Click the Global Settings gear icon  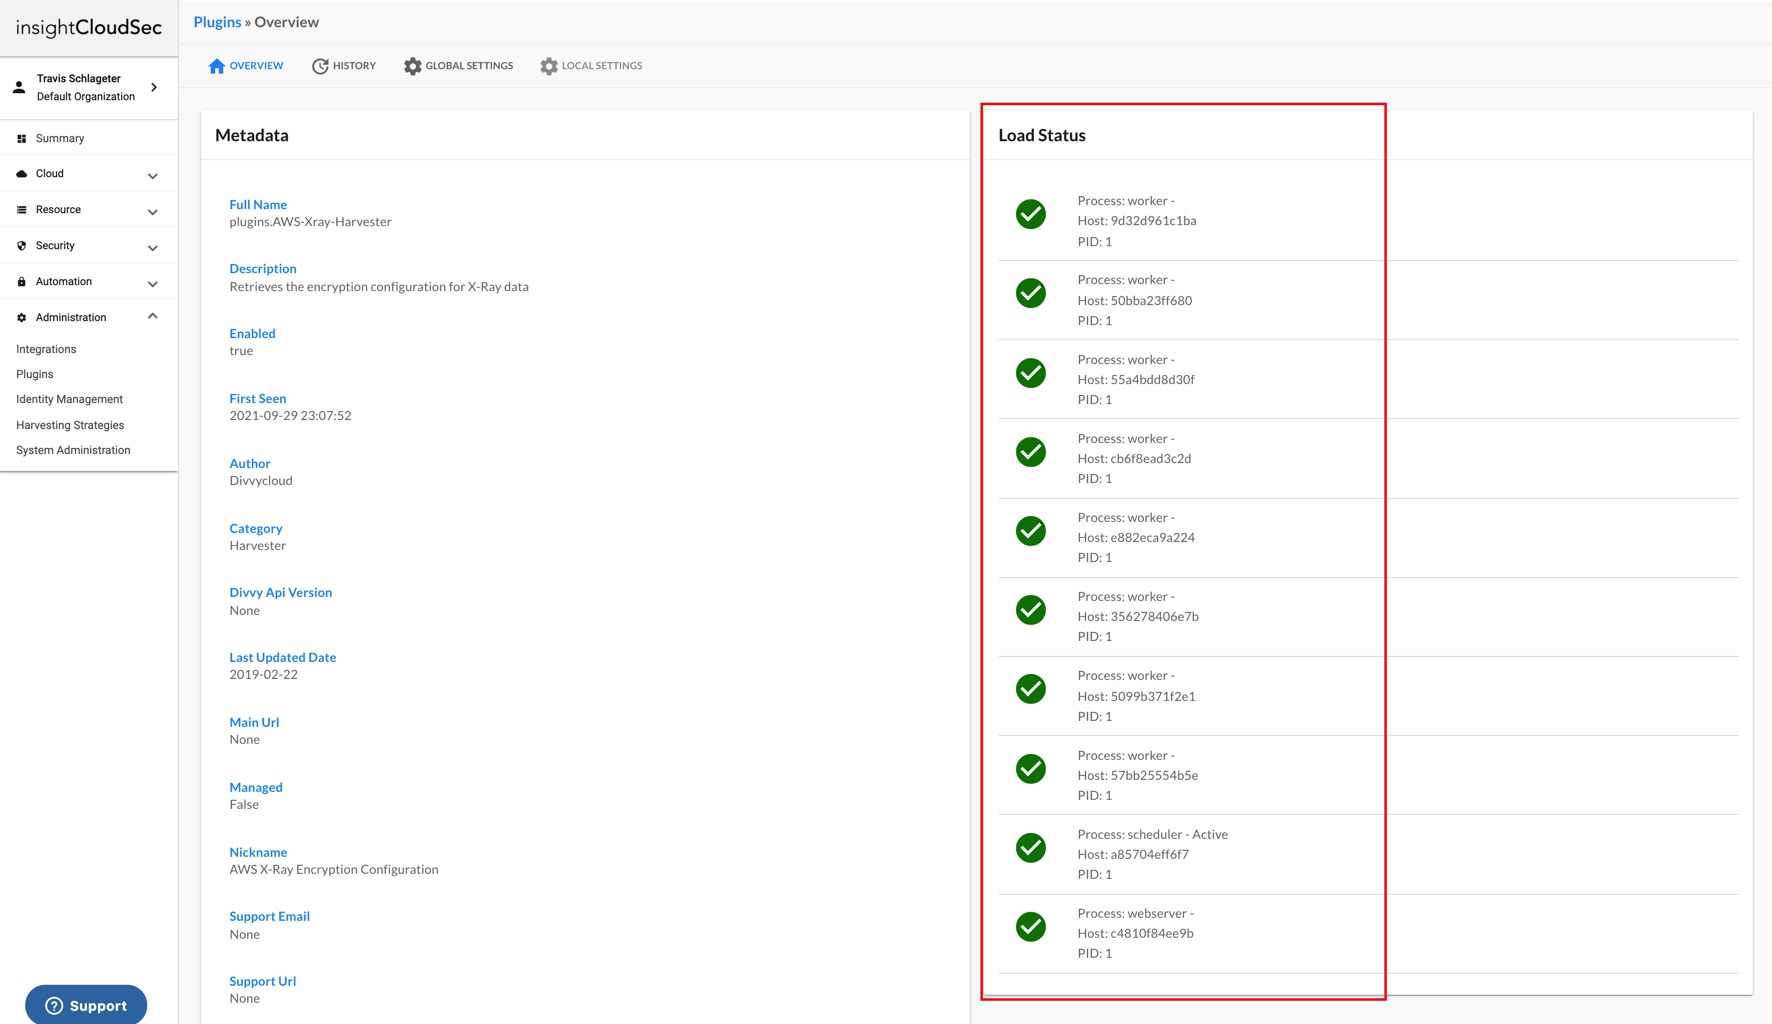click(413, 66)
